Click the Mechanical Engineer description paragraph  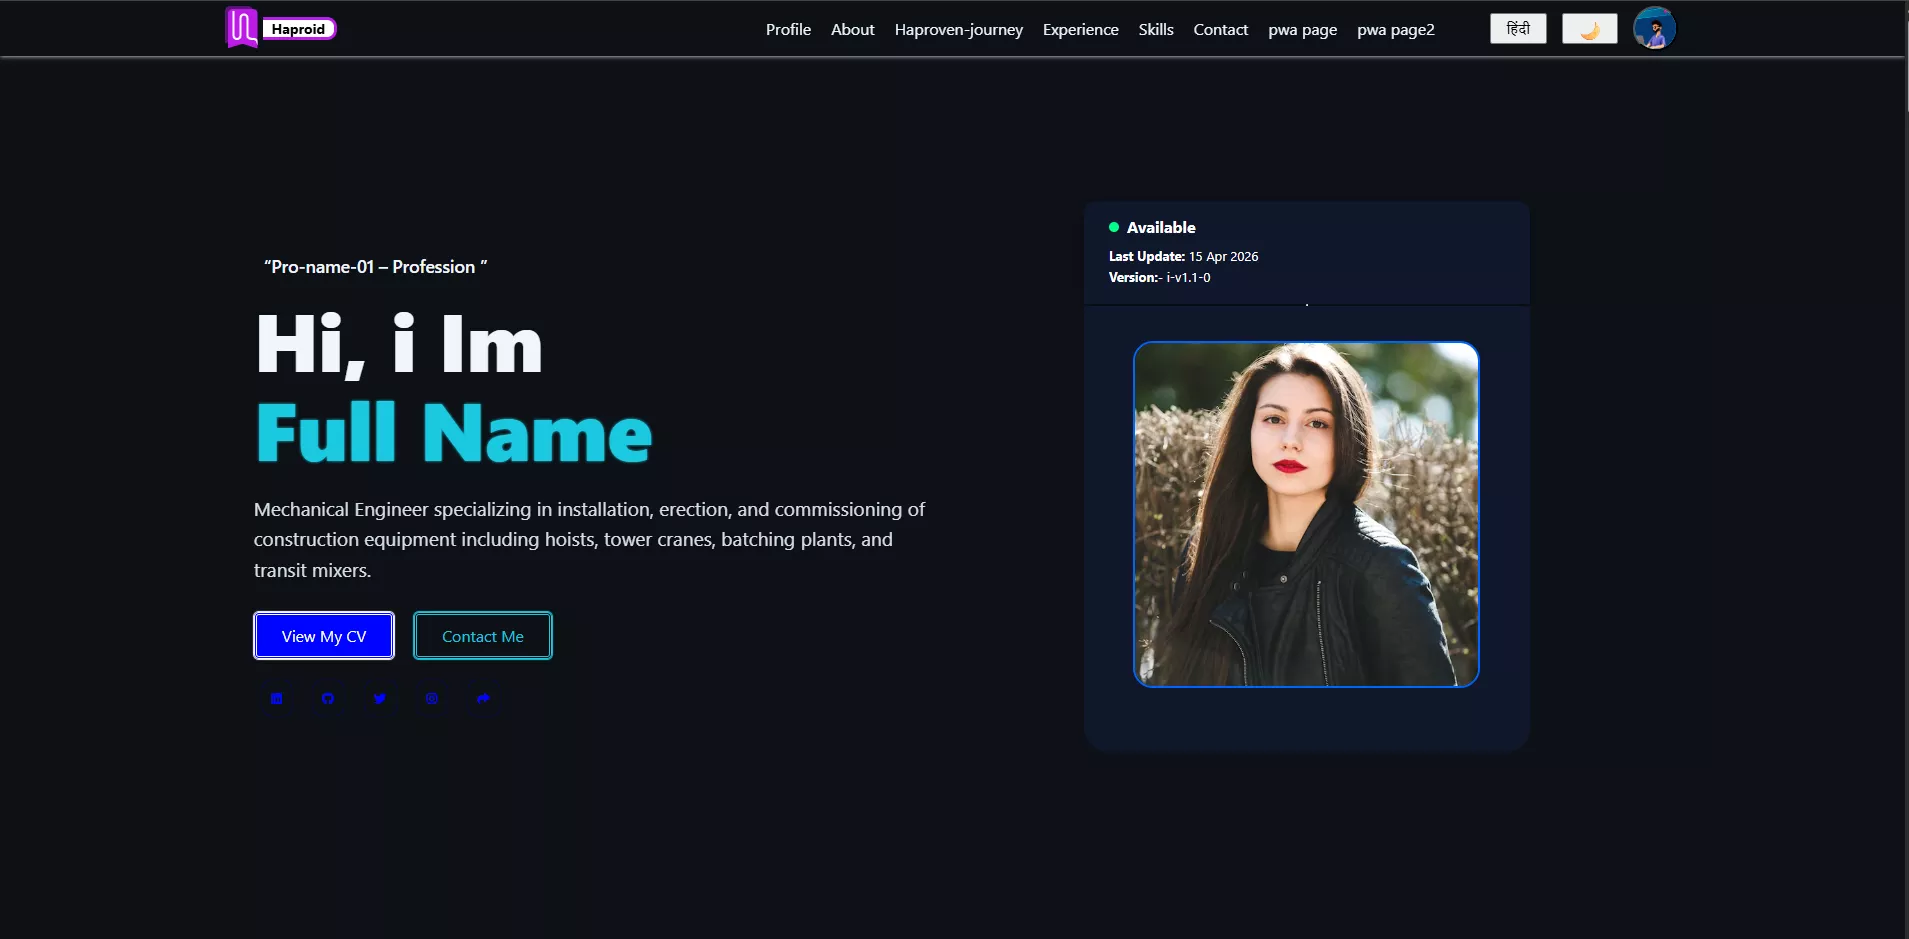click(589, 540)
